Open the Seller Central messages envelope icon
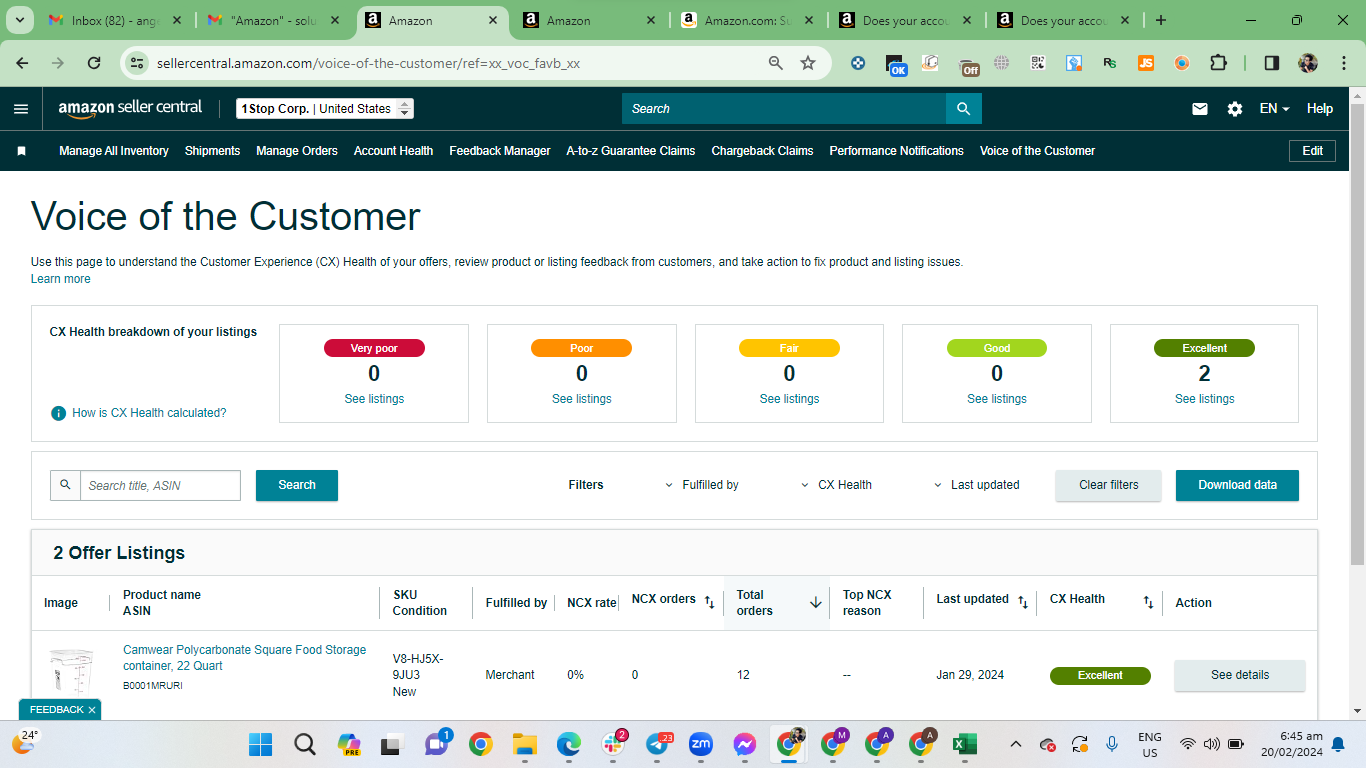 (x=1200, y=109)
